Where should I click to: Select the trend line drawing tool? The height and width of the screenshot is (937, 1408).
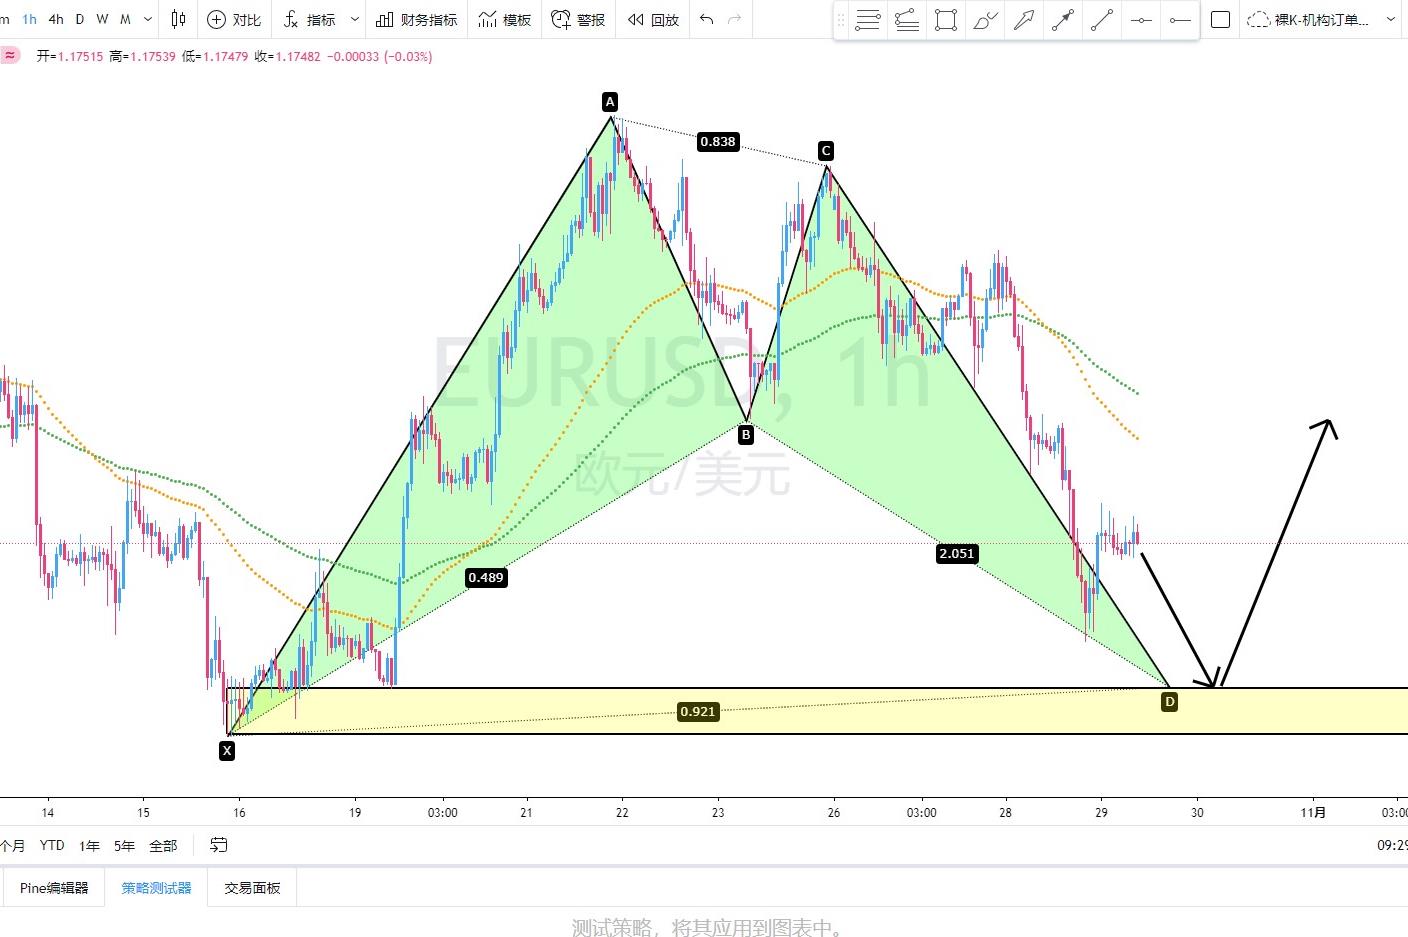coord(1102,20)
